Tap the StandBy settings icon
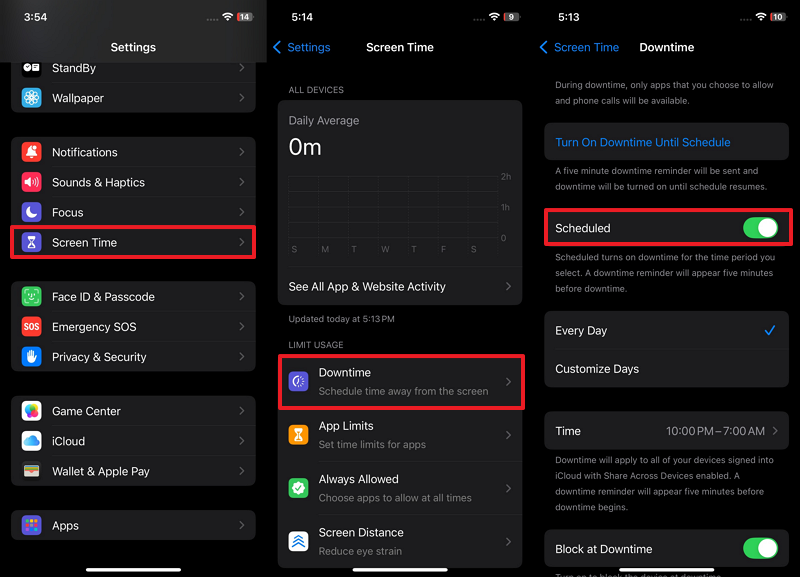Viewport: 800px width, 577px height. (x=31, y=68)
